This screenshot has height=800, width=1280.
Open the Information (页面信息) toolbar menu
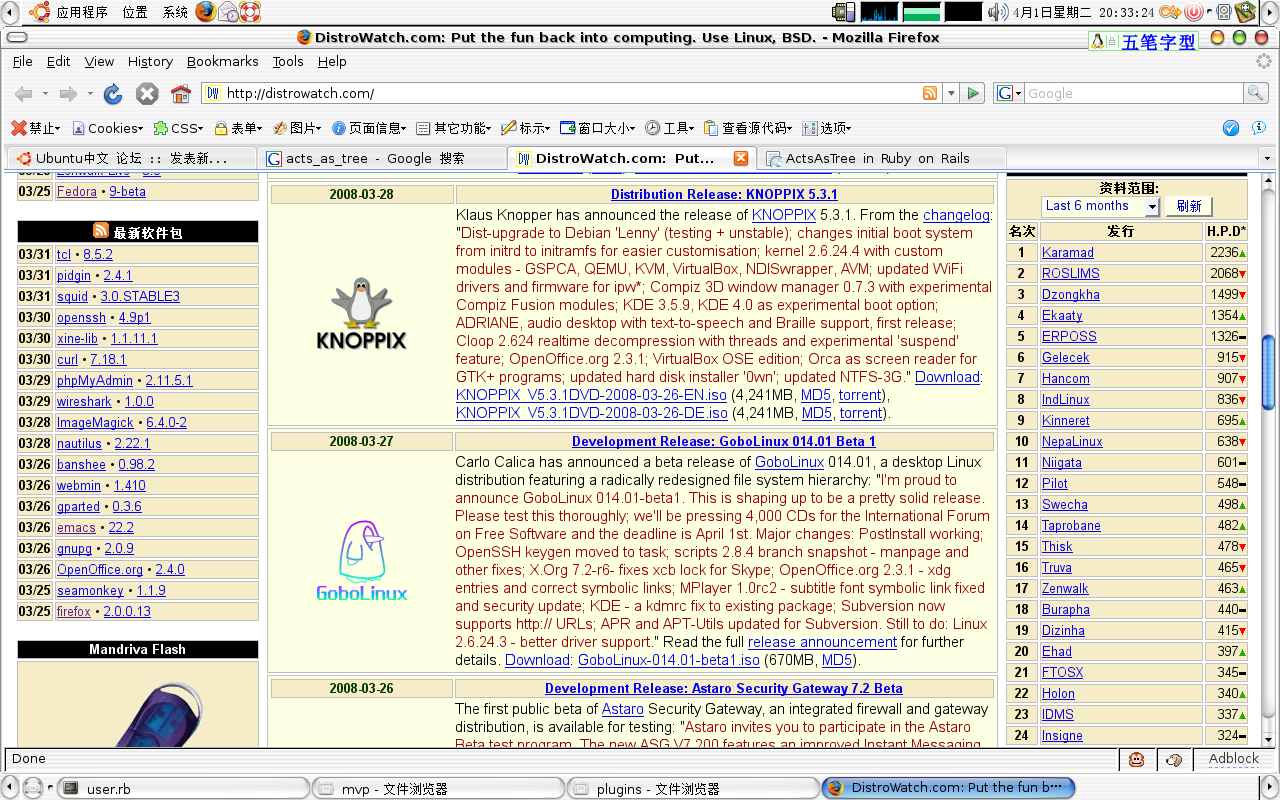pyautogui.click(x=370, y=128)
